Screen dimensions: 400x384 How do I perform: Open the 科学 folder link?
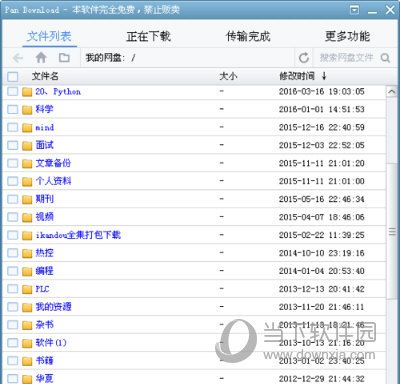[x=44, y=109]
